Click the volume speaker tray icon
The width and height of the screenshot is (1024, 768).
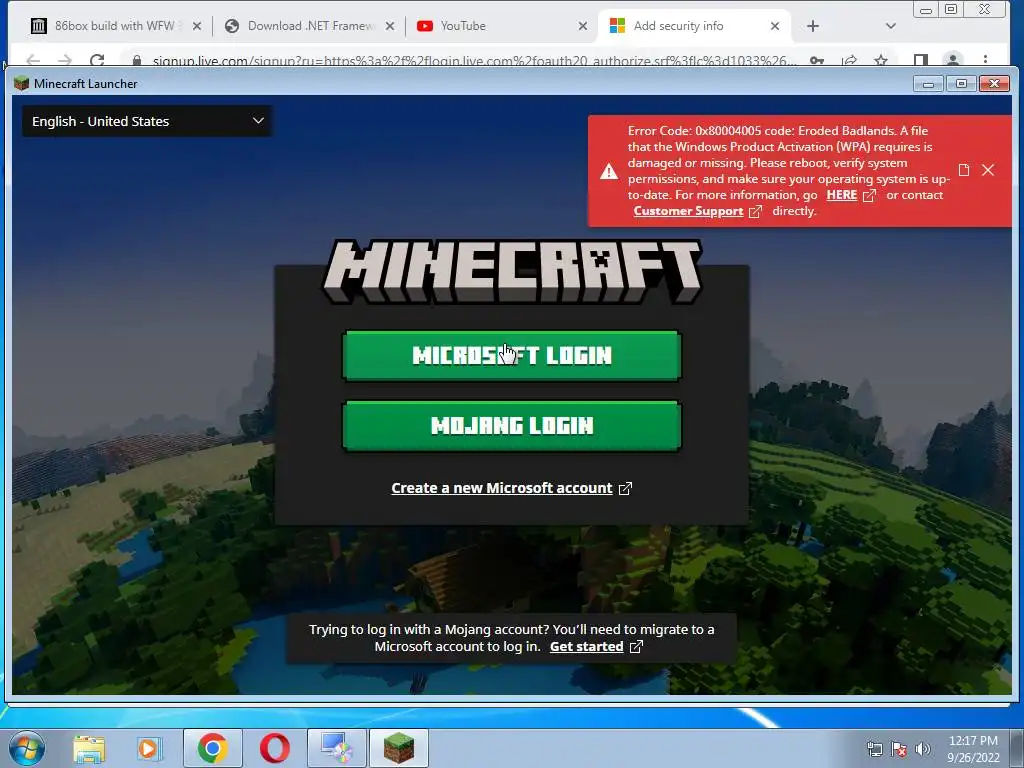click(x=922, y=749)
